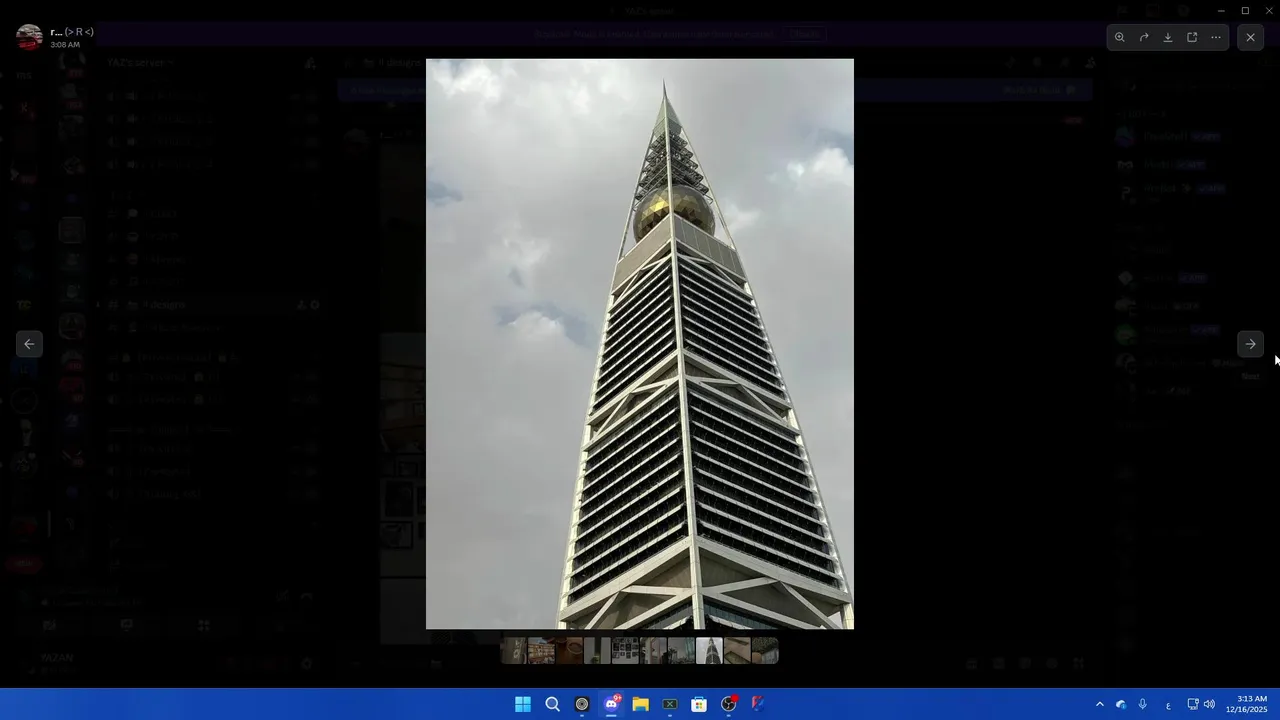Select the fourth thumbnail with the white wall
The height and width of the screenshot is (720, 1280).
(x=597, y=651)
